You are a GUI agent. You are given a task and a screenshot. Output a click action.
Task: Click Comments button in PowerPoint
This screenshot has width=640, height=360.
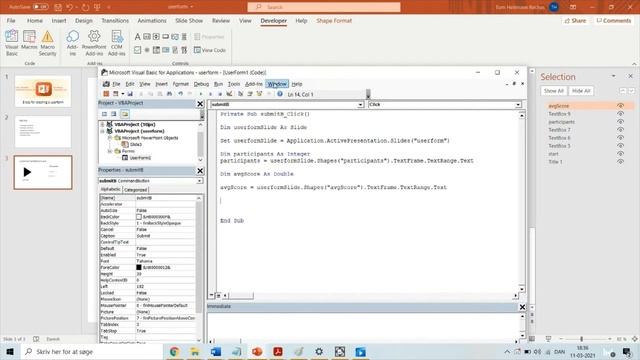[x=613, y=20]
